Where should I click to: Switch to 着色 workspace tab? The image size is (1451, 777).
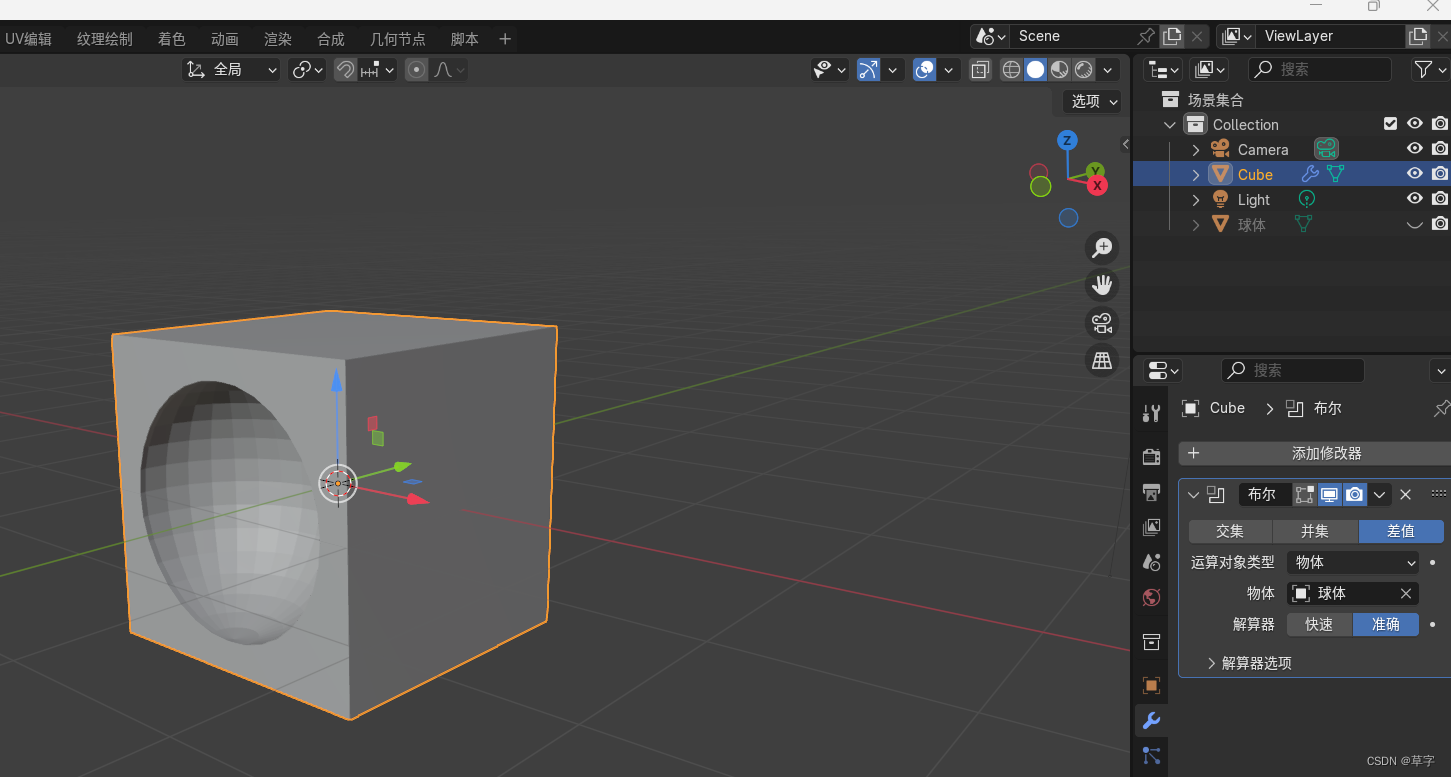[172, 39]
